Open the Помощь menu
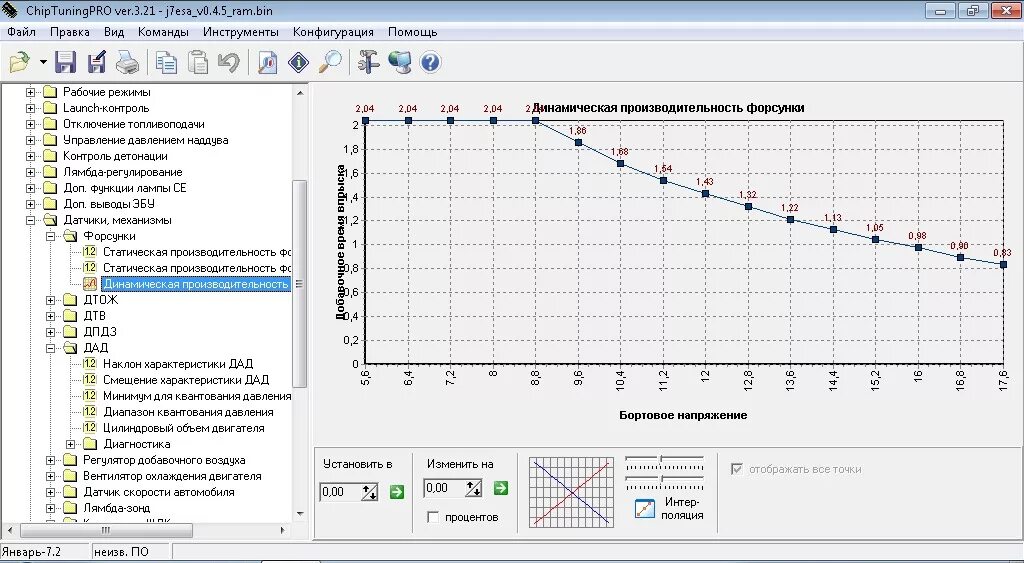The image size is (1024, 563). tap(413, 32)
